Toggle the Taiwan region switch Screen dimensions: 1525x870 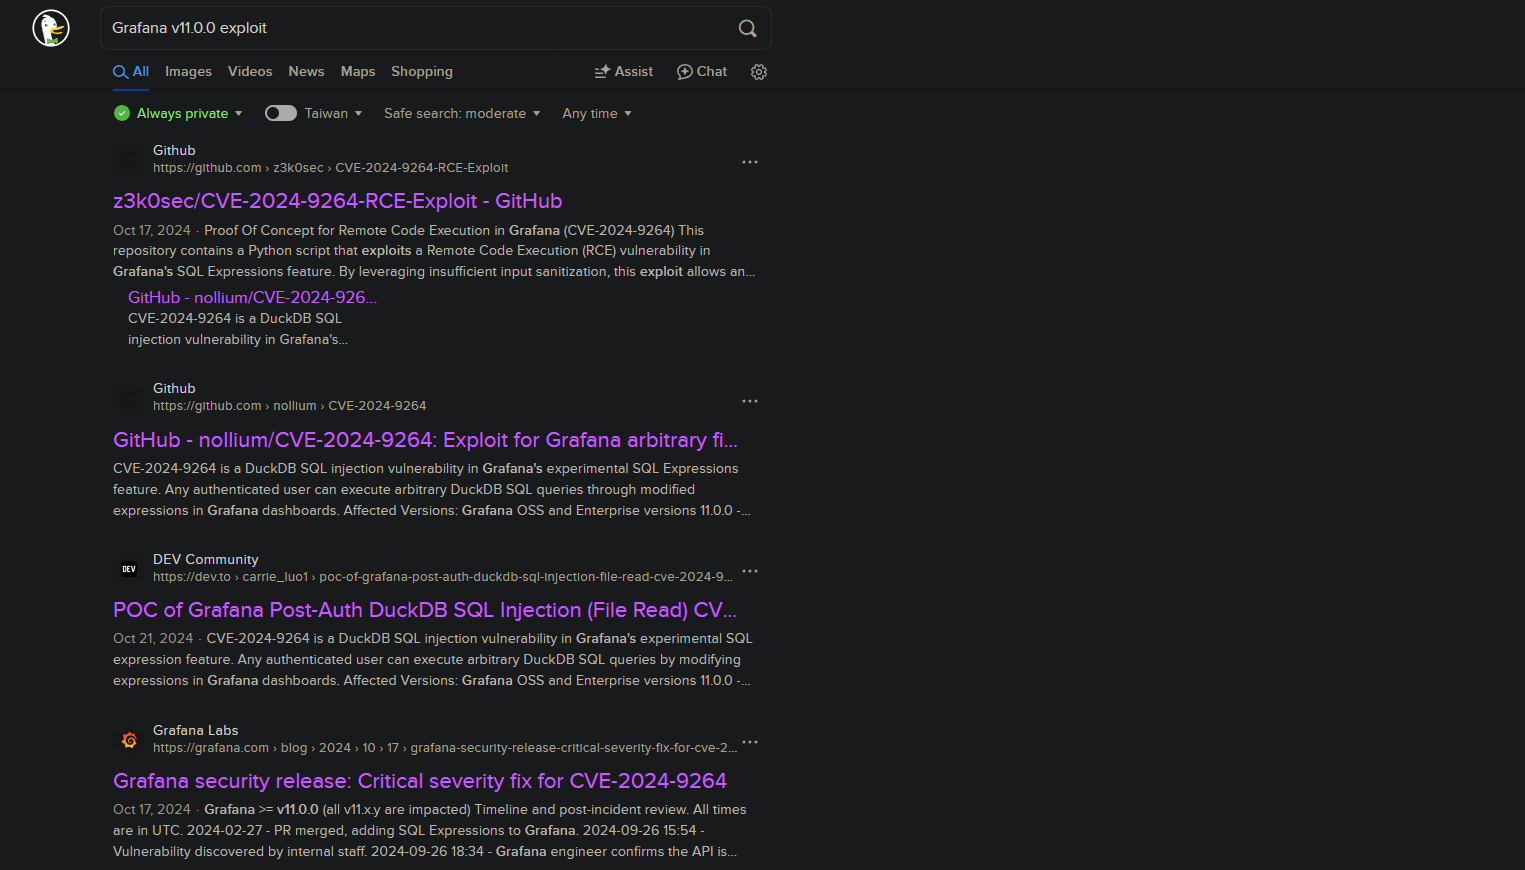point(281,113)
